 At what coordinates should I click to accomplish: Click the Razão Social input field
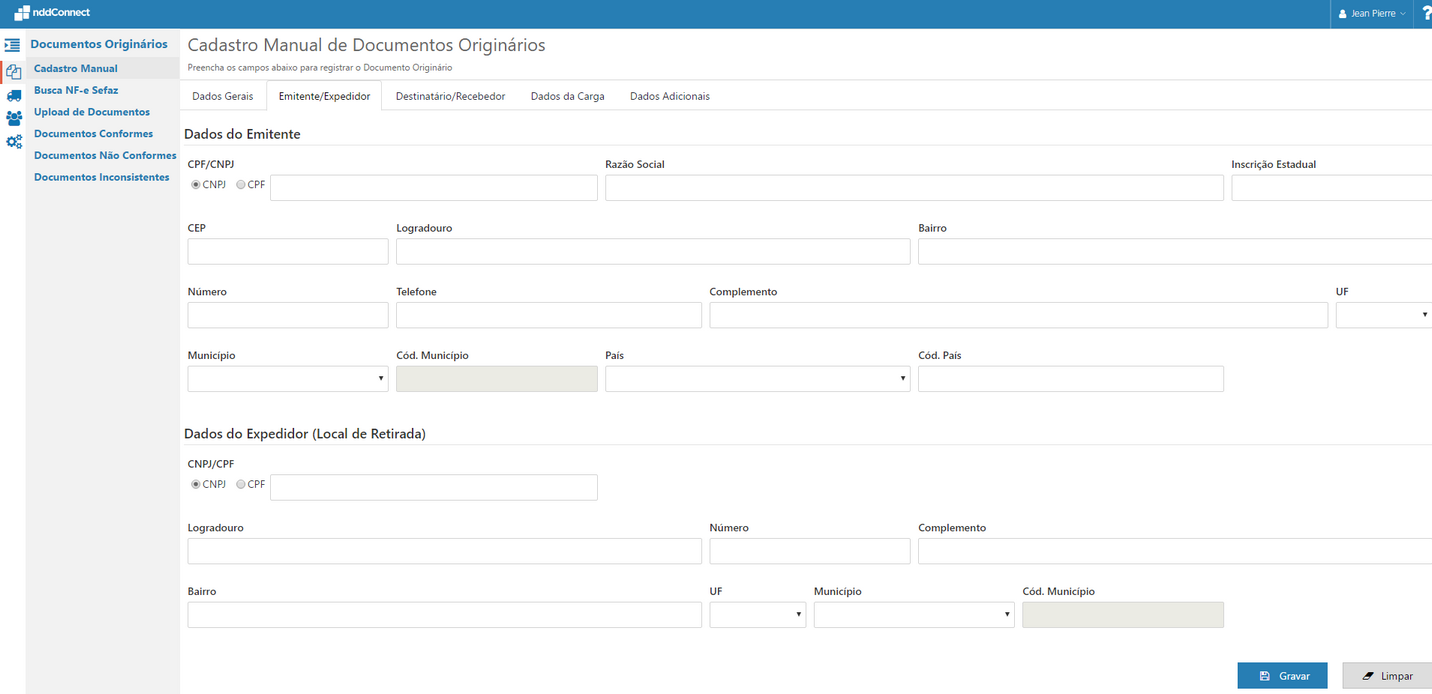[914, 188]
